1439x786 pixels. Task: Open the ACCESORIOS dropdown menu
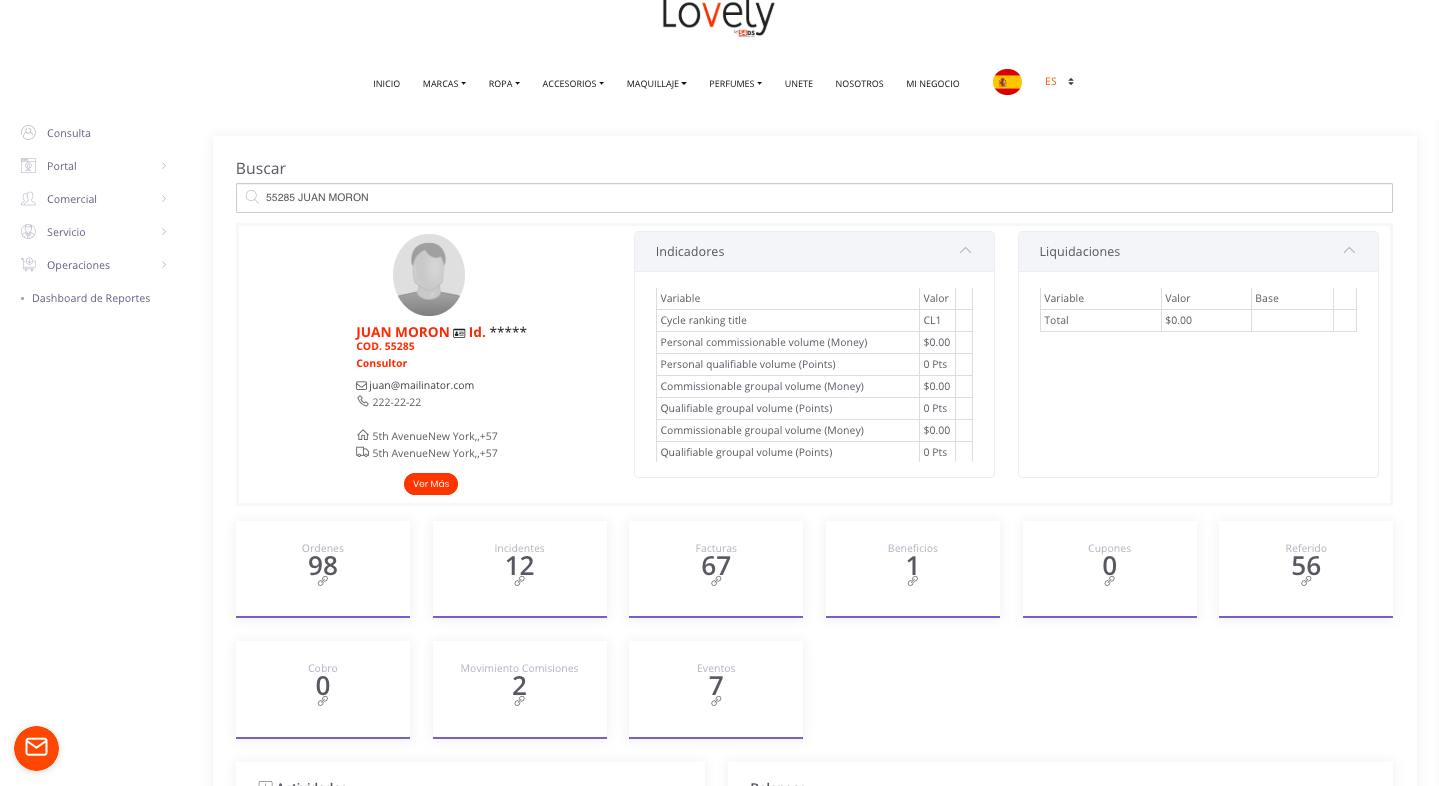click(x=573, y=84)
